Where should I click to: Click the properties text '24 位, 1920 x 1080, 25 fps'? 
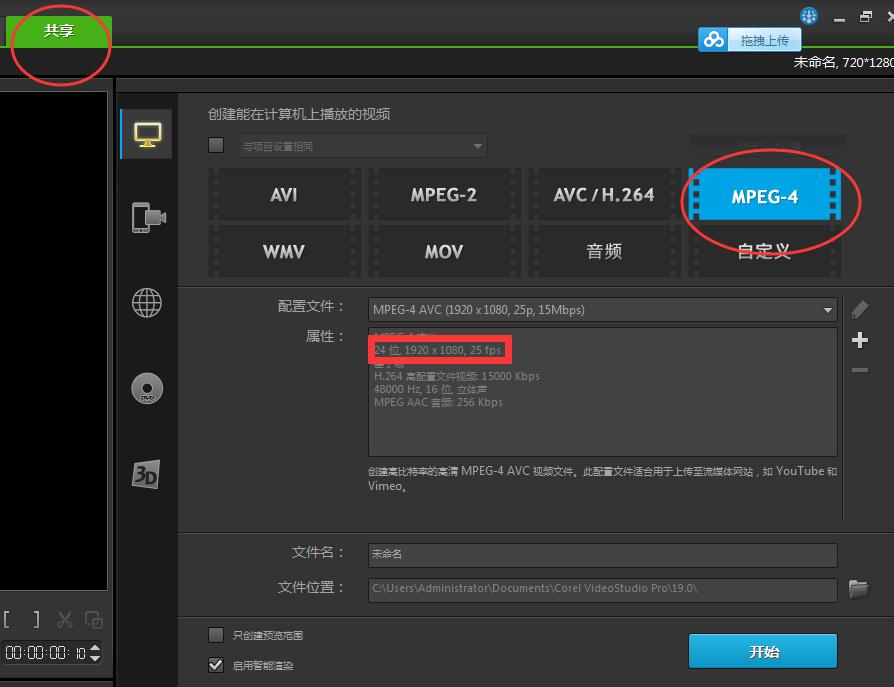[x=437, y=350]
